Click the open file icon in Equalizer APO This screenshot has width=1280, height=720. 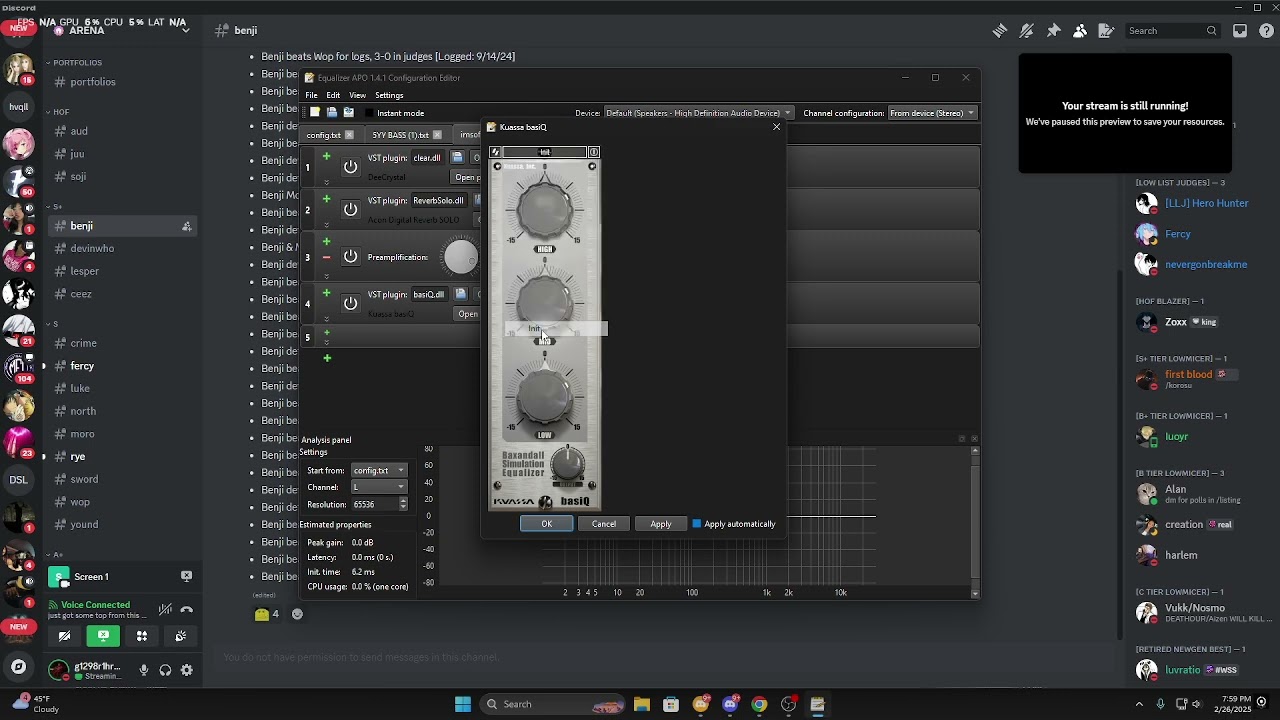coord(332,113)
